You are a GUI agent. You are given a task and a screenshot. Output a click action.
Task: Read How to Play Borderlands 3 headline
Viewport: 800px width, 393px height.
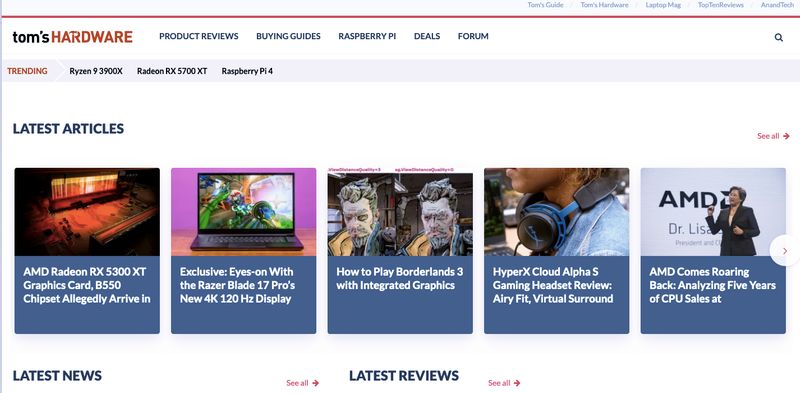coord(400,279)
